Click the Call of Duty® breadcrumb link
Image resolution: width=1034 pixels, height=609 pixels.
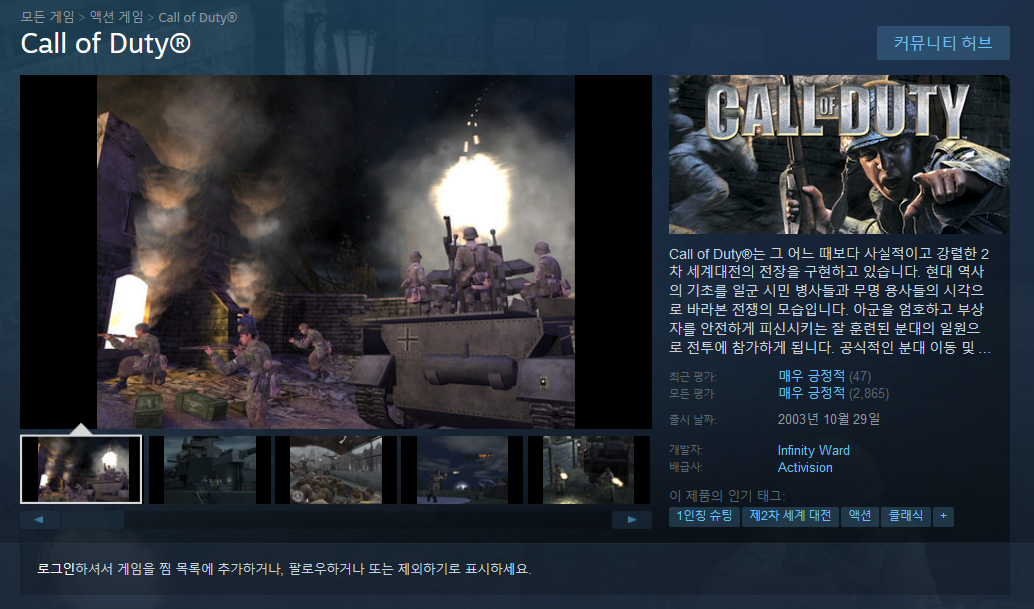(x=197, y=17)
